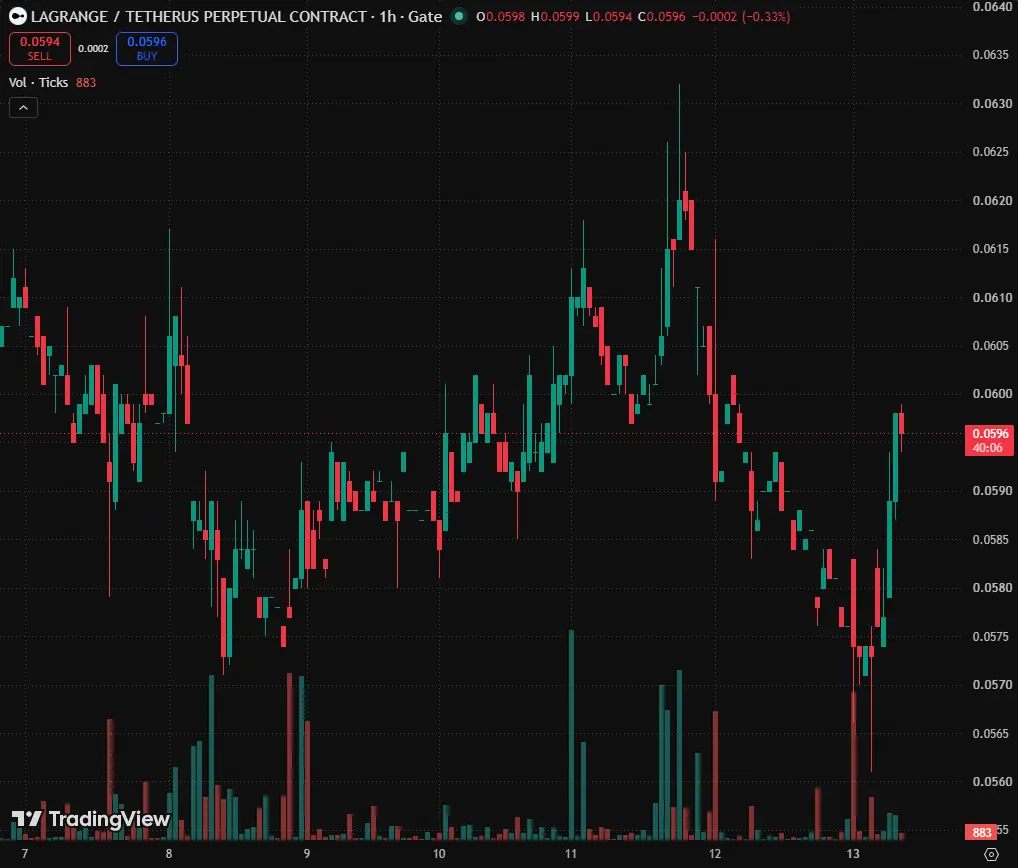Viewport: 1018px width, 868px height.
Task: Click the TradingView logo
Action: click(91, 819)
